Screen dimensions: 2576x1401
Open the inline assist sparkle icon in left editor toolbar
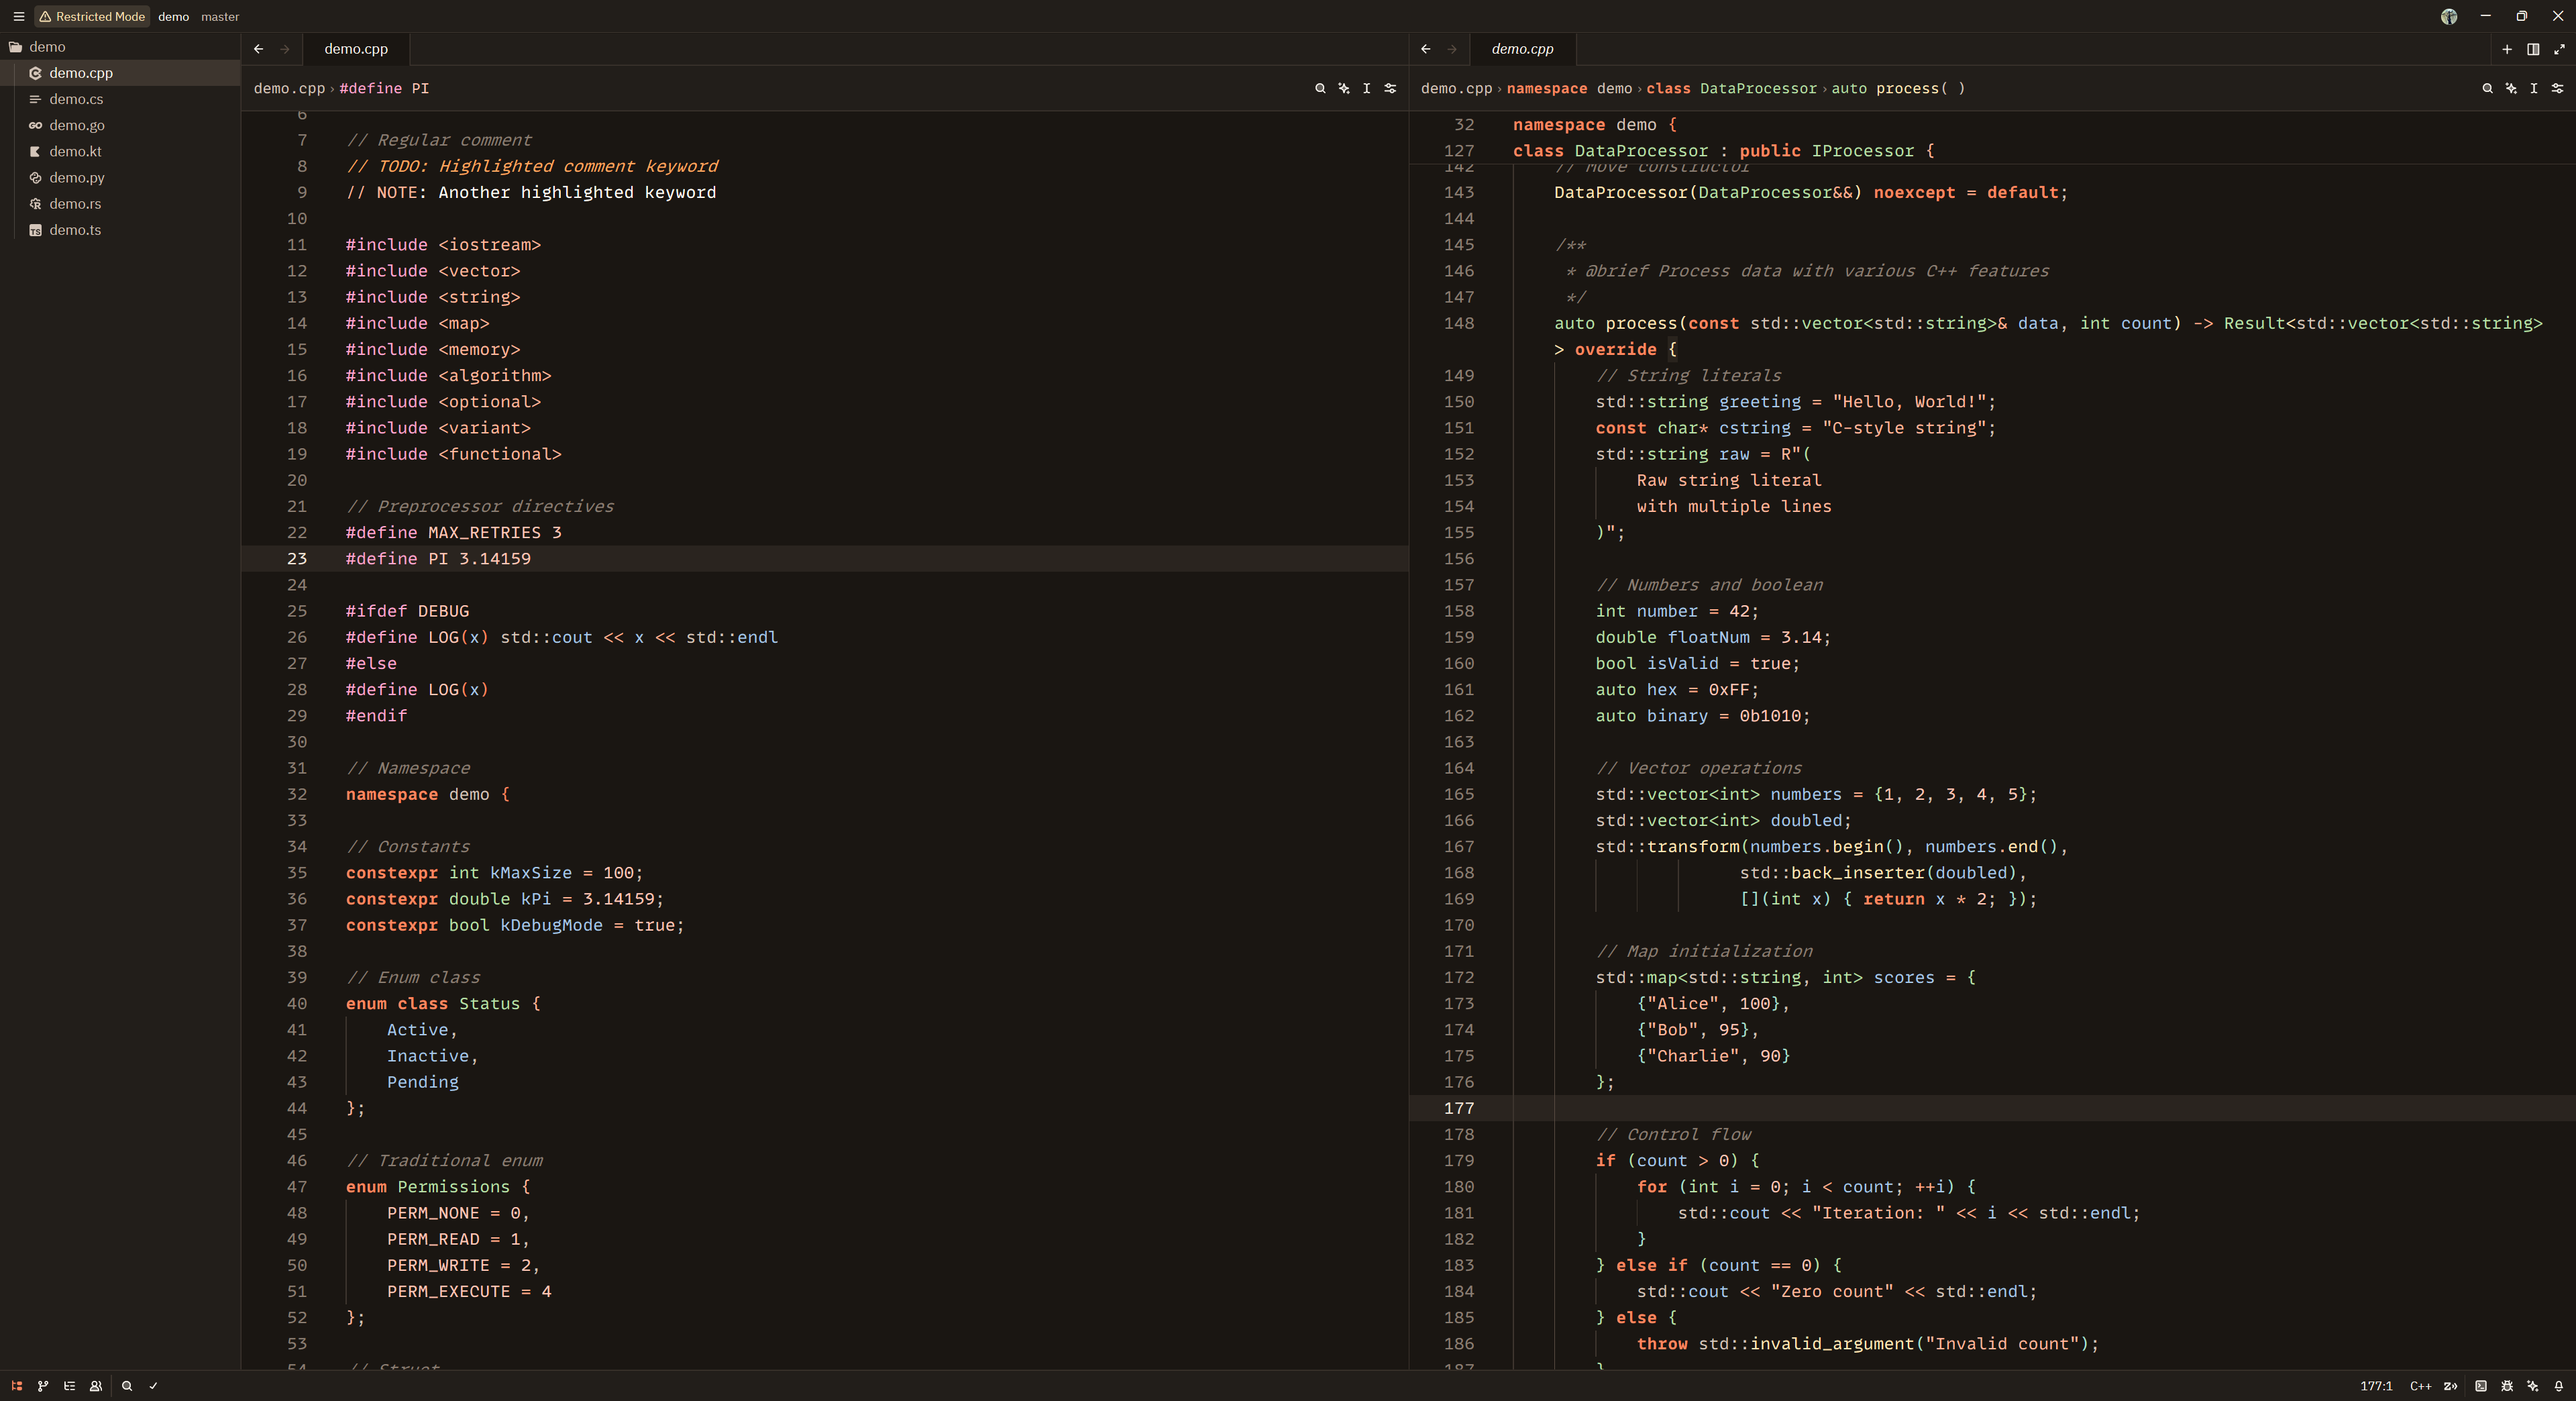[x=1344, y=88]
